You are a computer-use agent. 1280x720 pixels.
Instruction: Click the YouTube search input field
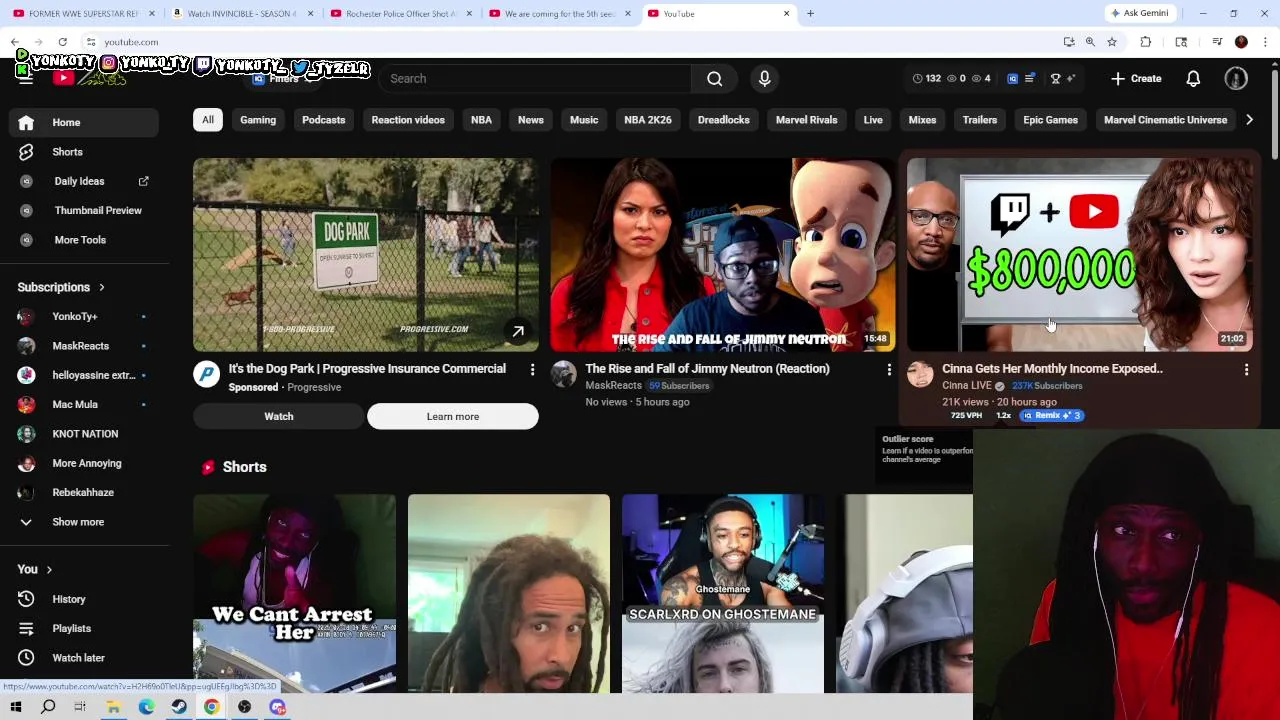(x=535, y=79)
